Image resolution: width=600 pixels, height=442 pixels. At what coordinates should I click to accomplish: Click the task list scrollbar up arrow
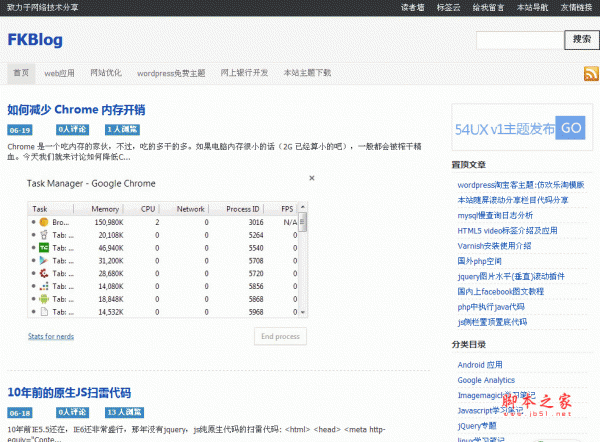pos(303,207)
